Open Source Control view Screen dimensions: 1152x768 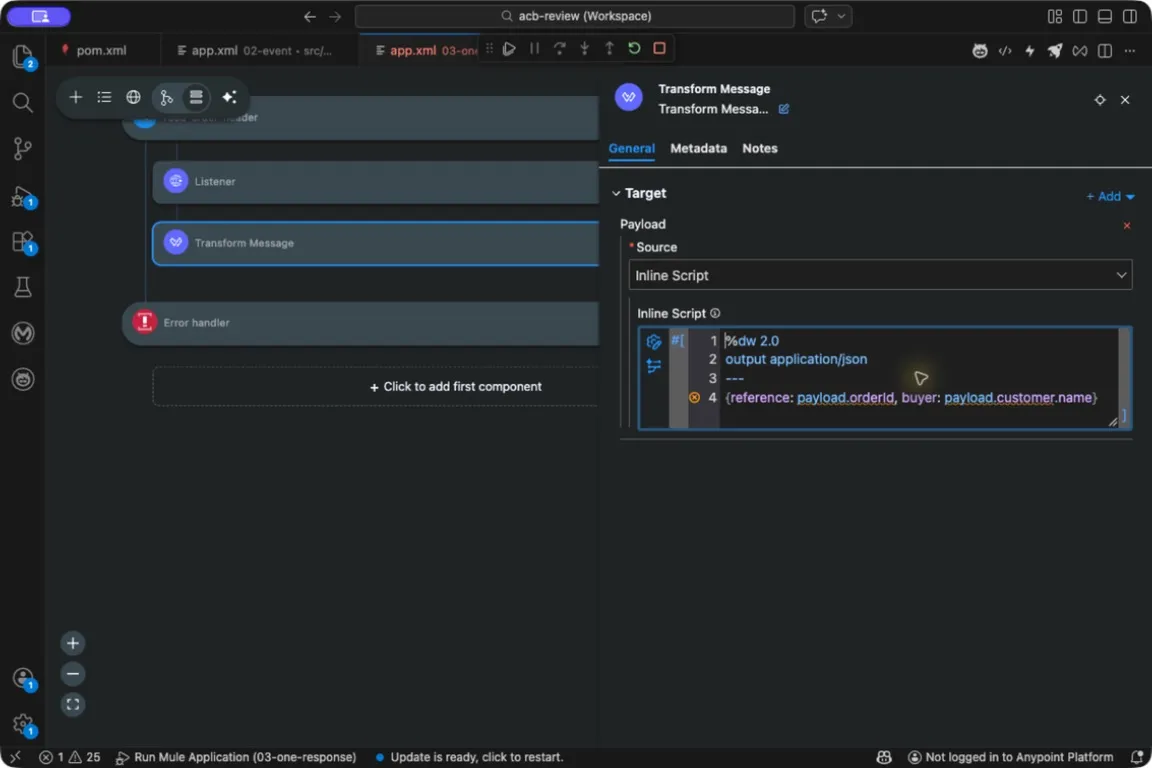23,148
